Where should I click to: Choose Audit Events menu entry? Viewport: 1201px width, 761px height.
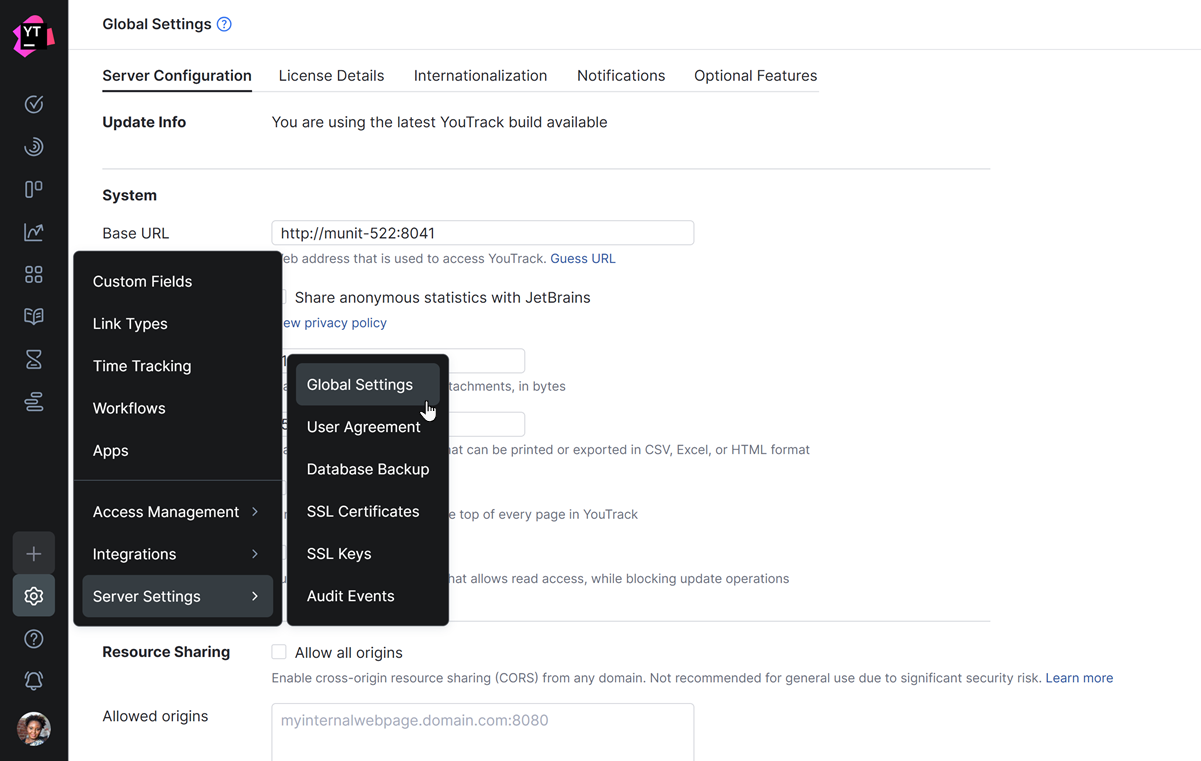(350, 596)
